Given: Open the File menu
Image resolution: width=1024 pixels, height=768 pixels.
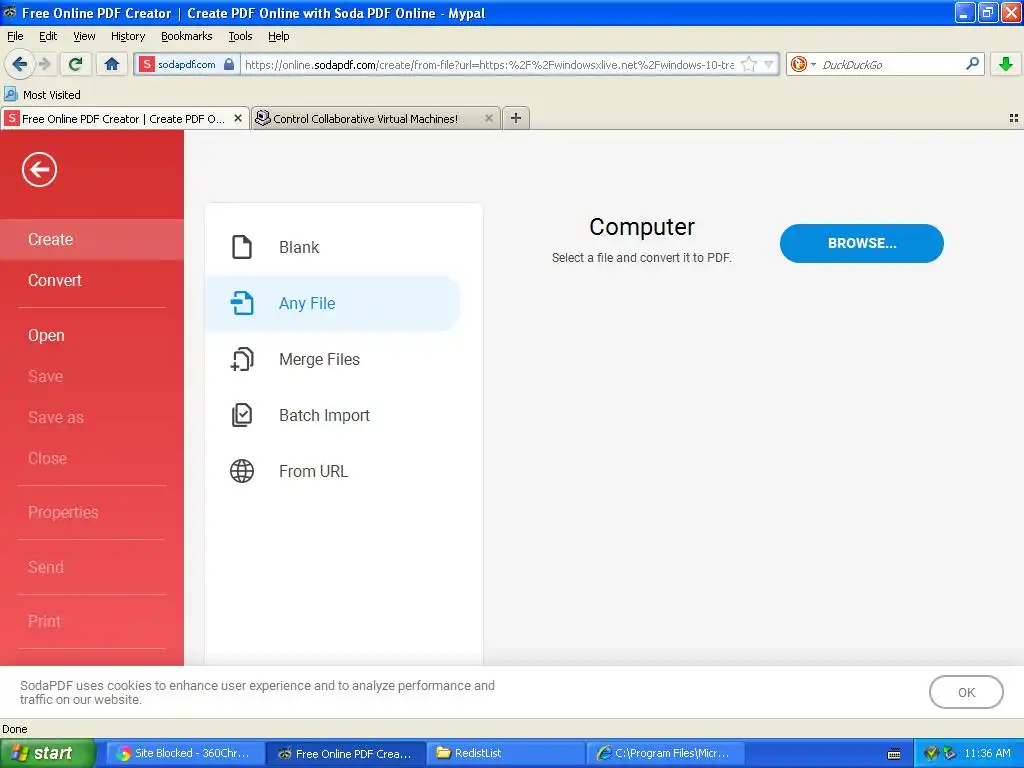Looking at the screenshot, I should [x=15, y=36].
